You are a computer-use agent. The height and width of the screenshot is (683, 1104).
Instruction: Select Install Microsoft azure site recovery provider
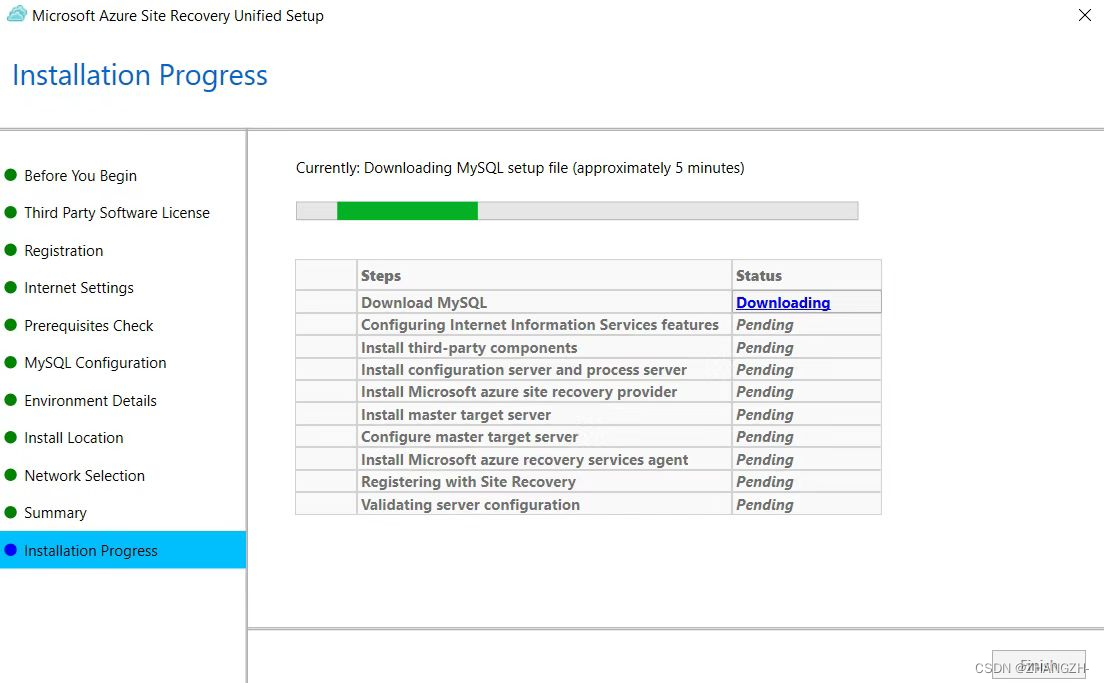click(588, 391)
